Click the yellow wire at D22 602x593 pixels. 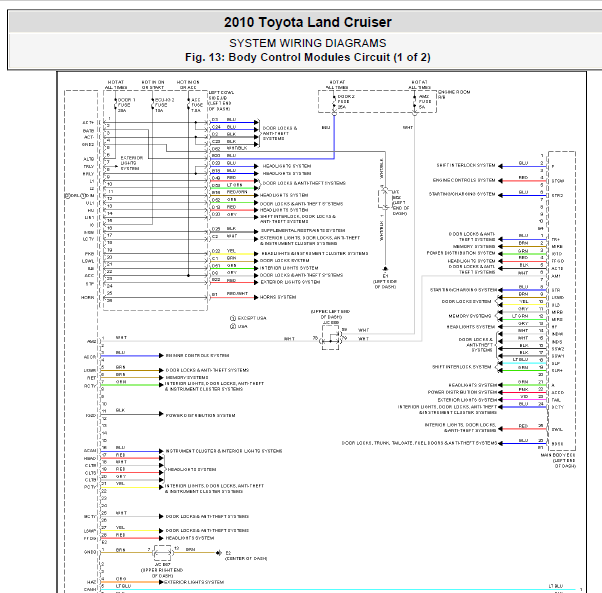coord(232,254)
